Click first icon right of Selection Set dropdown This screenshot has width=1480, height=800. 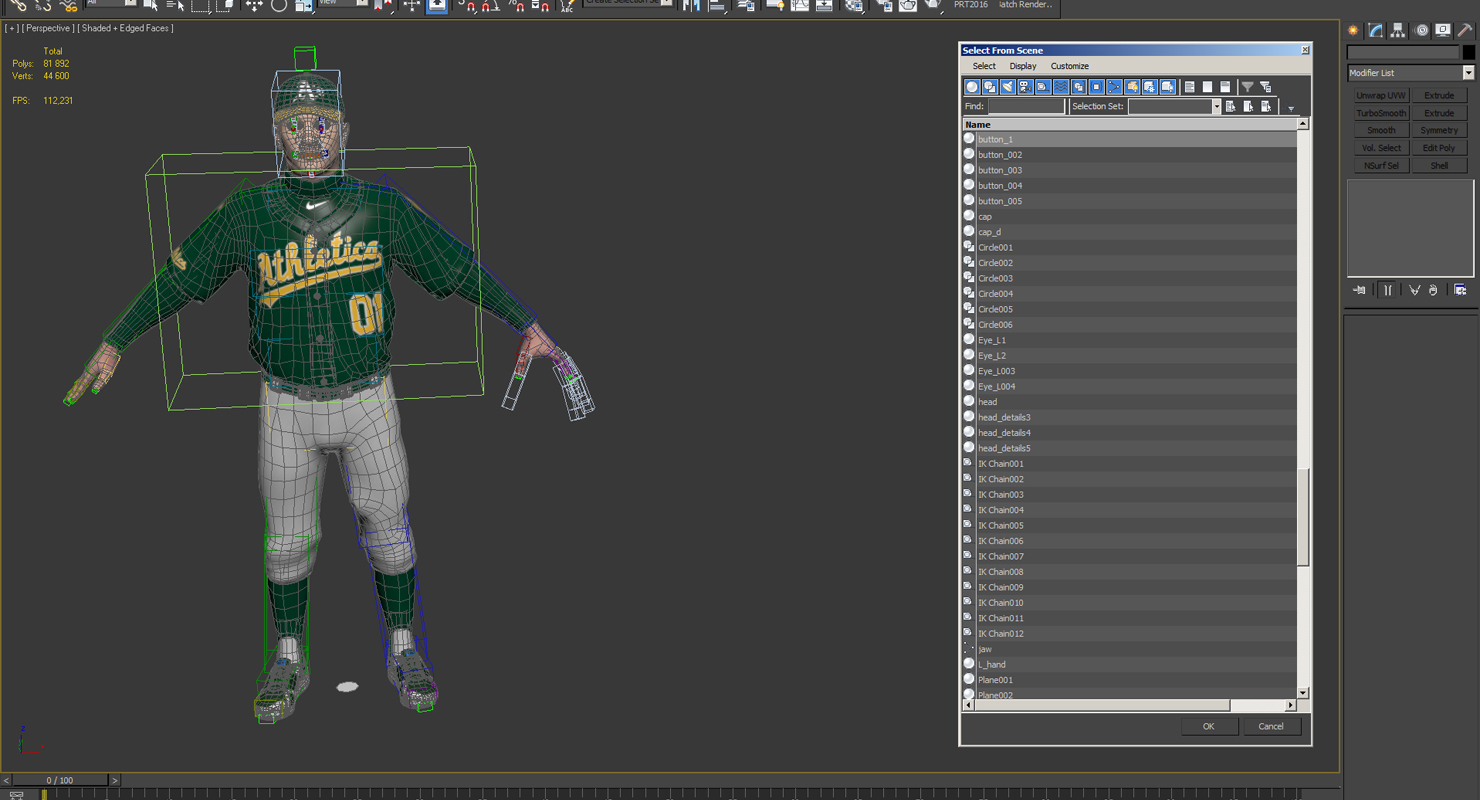pos(1231,106)
